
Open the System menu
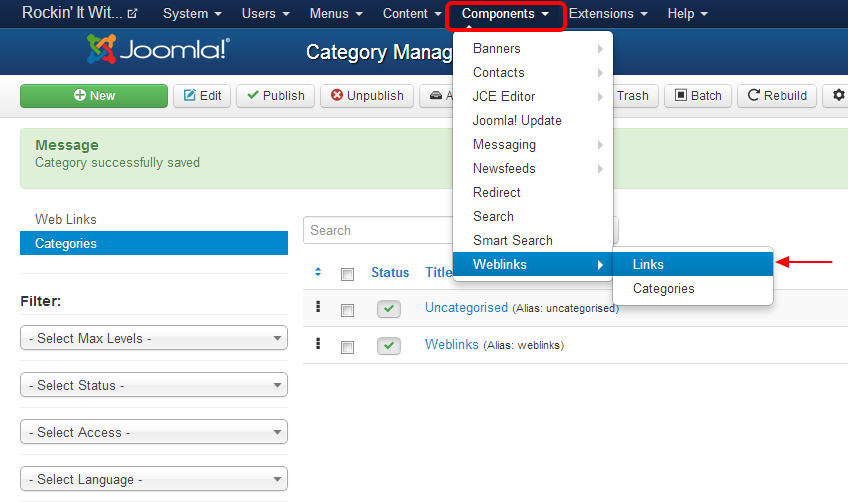pyautogui.click(x=192, y=14)
